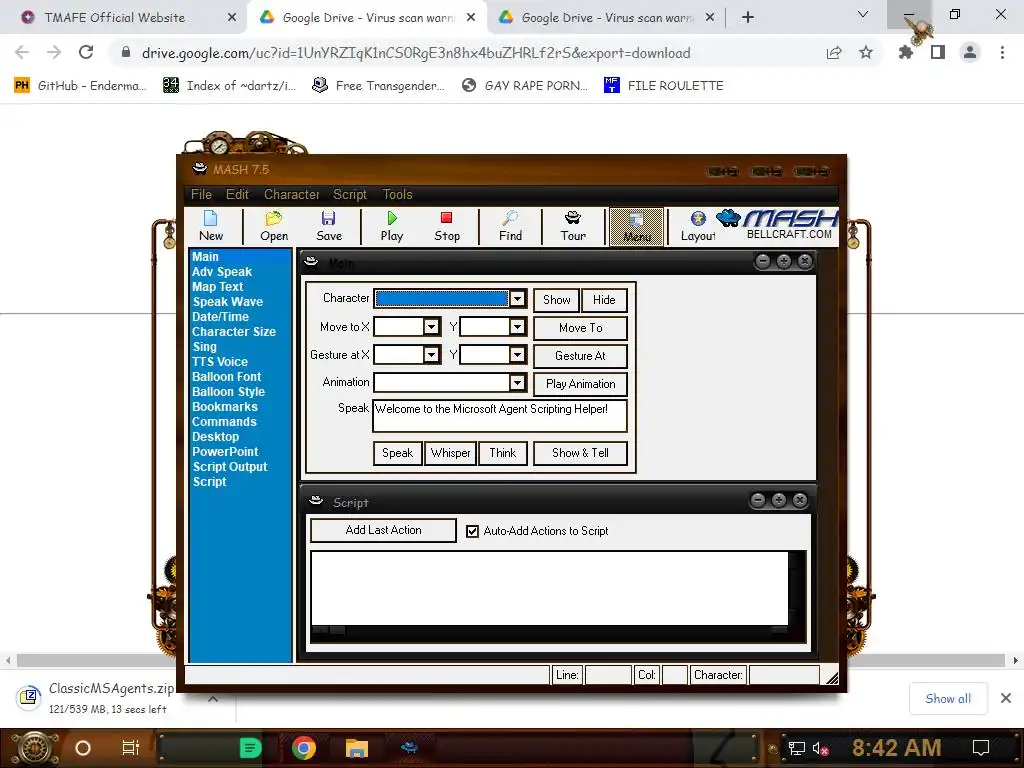Click Show all downloads
The width and height of the screenshot is (1024, 768).
click(x=948, y=699)
